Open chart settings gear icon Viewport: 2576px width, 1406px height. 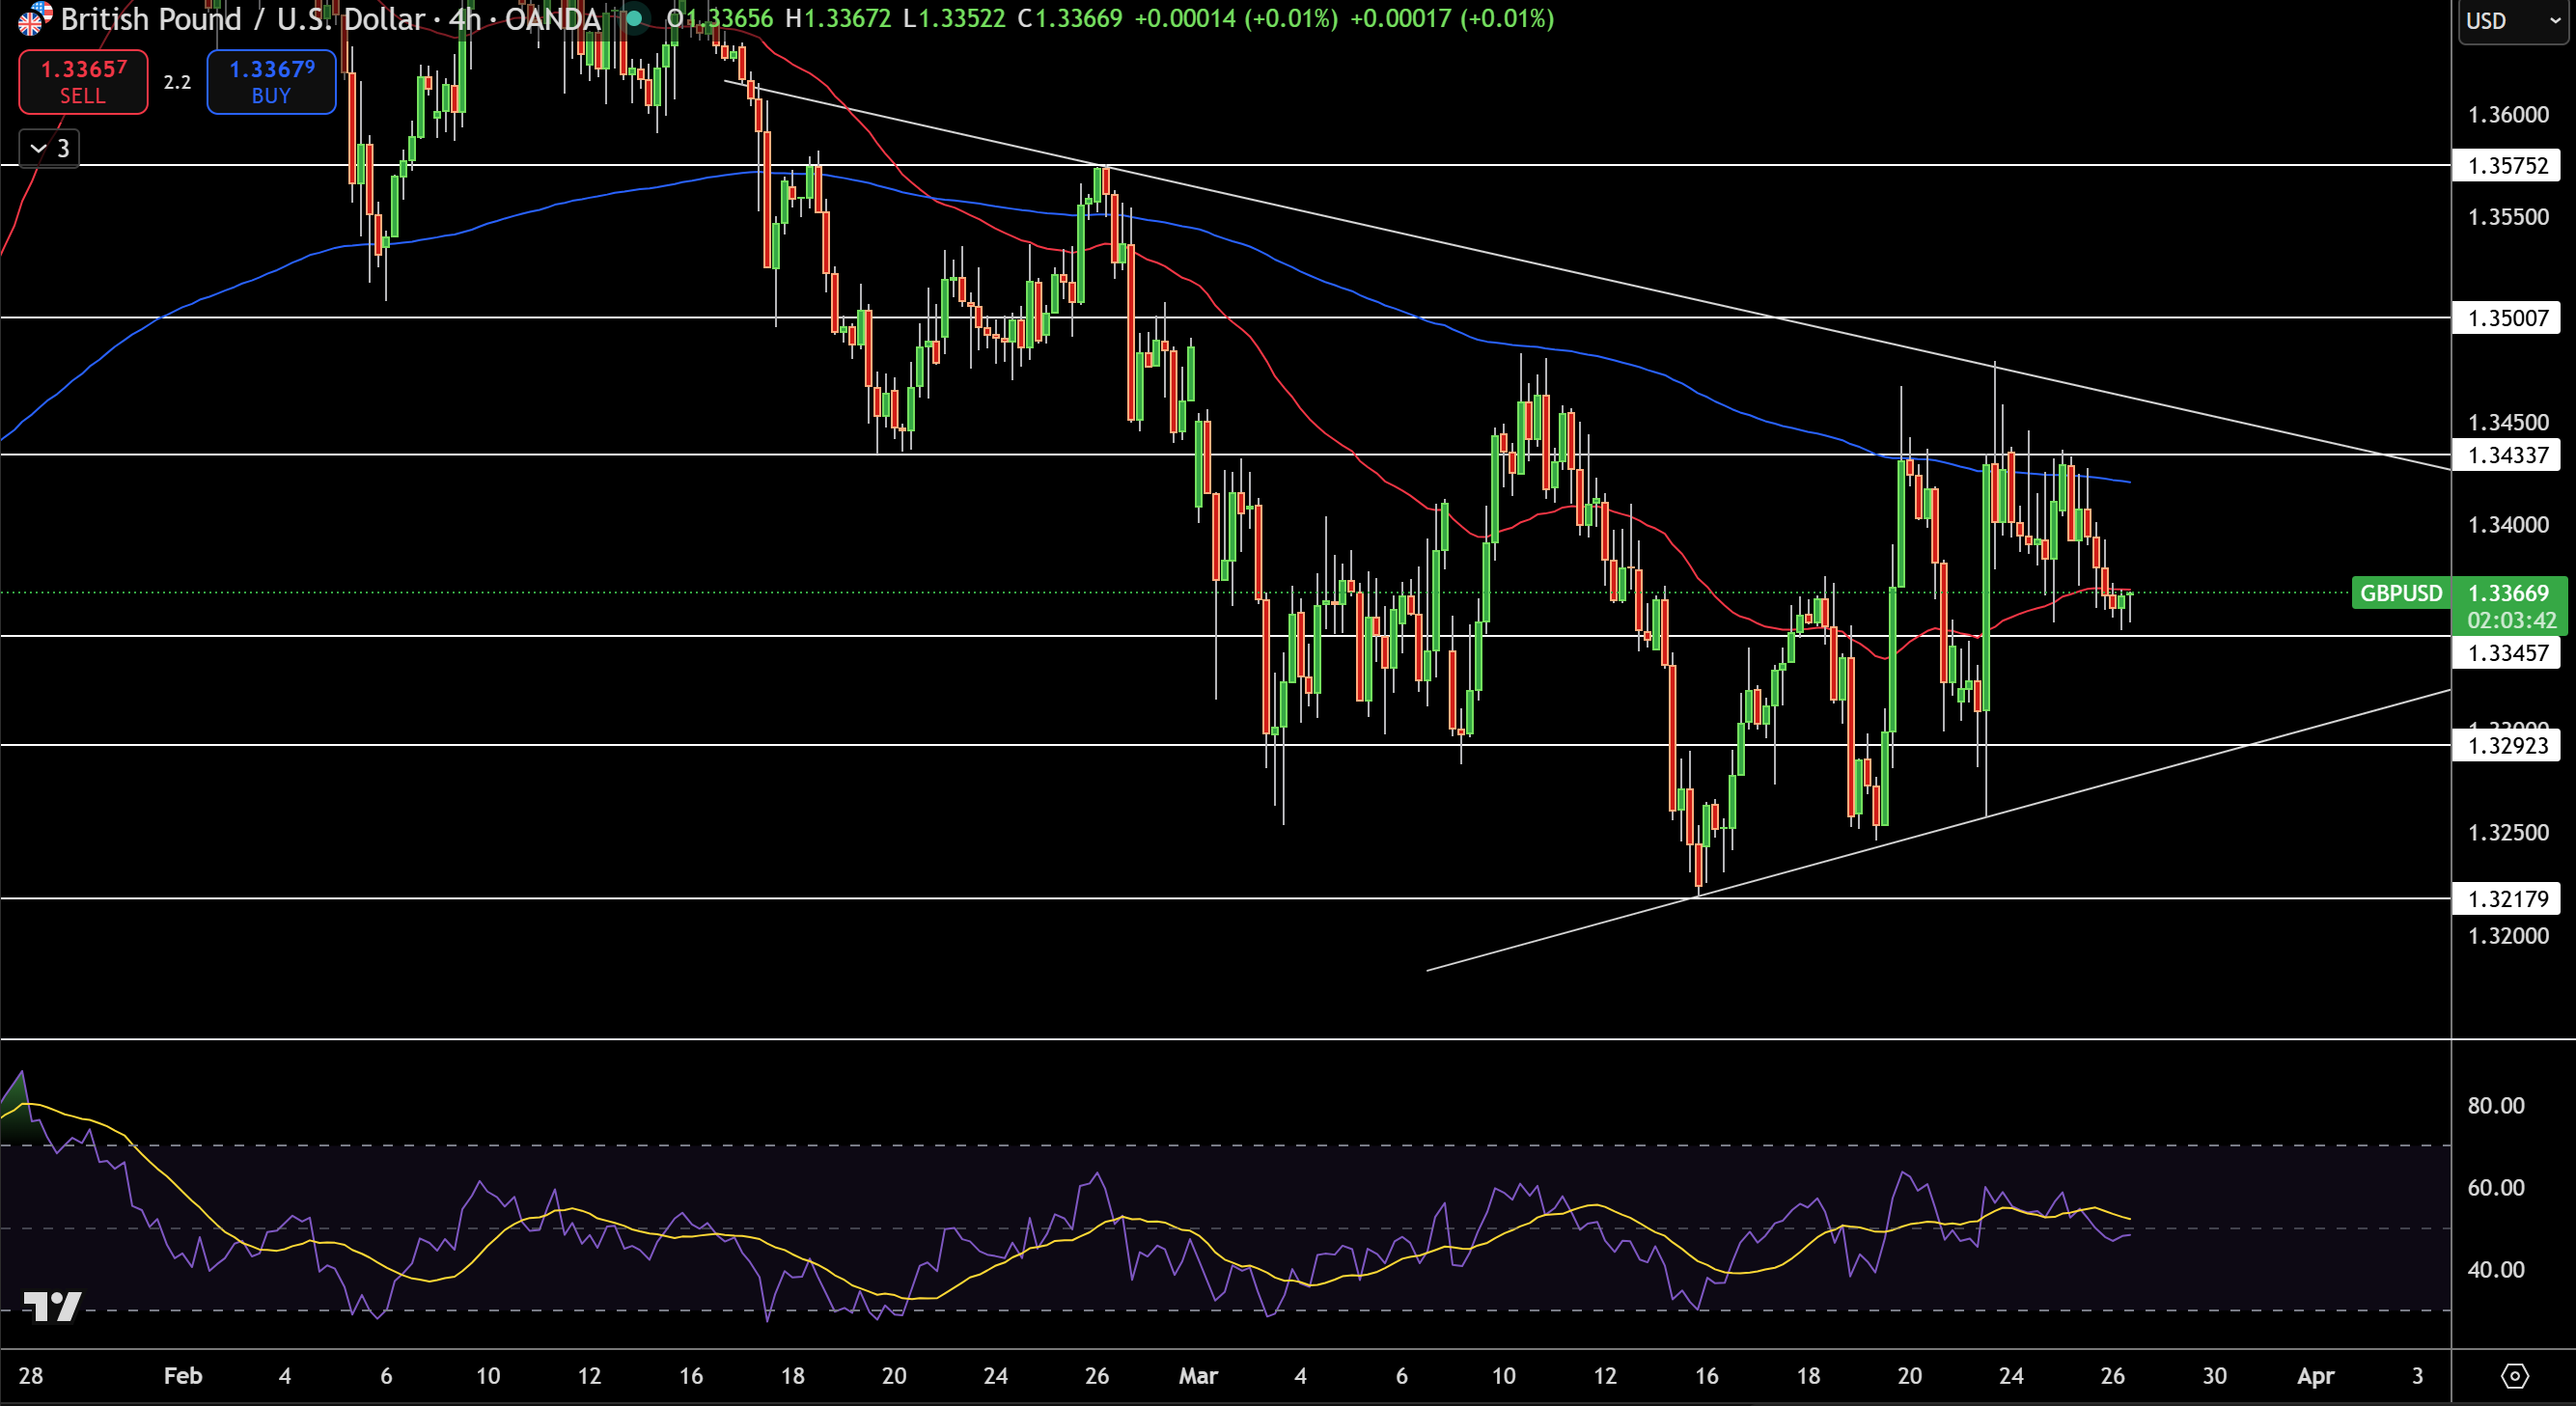coord(2514,1376)
